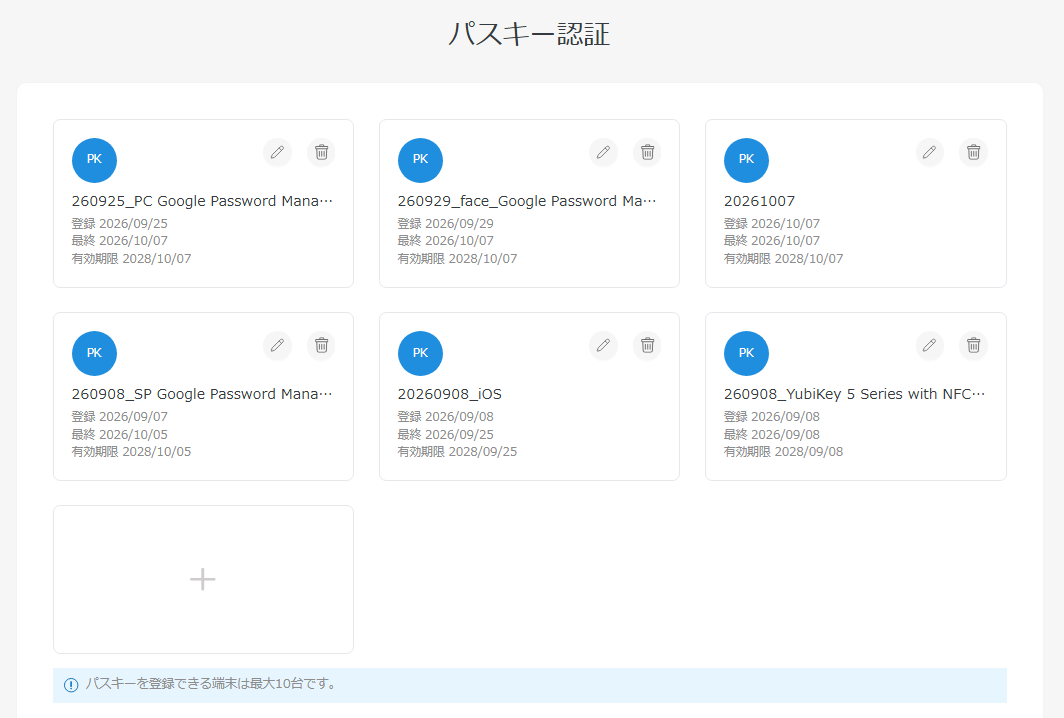The image size is (1064, 718).
Task: Add a new passkey with the plus card
Action: pos(203,580)
